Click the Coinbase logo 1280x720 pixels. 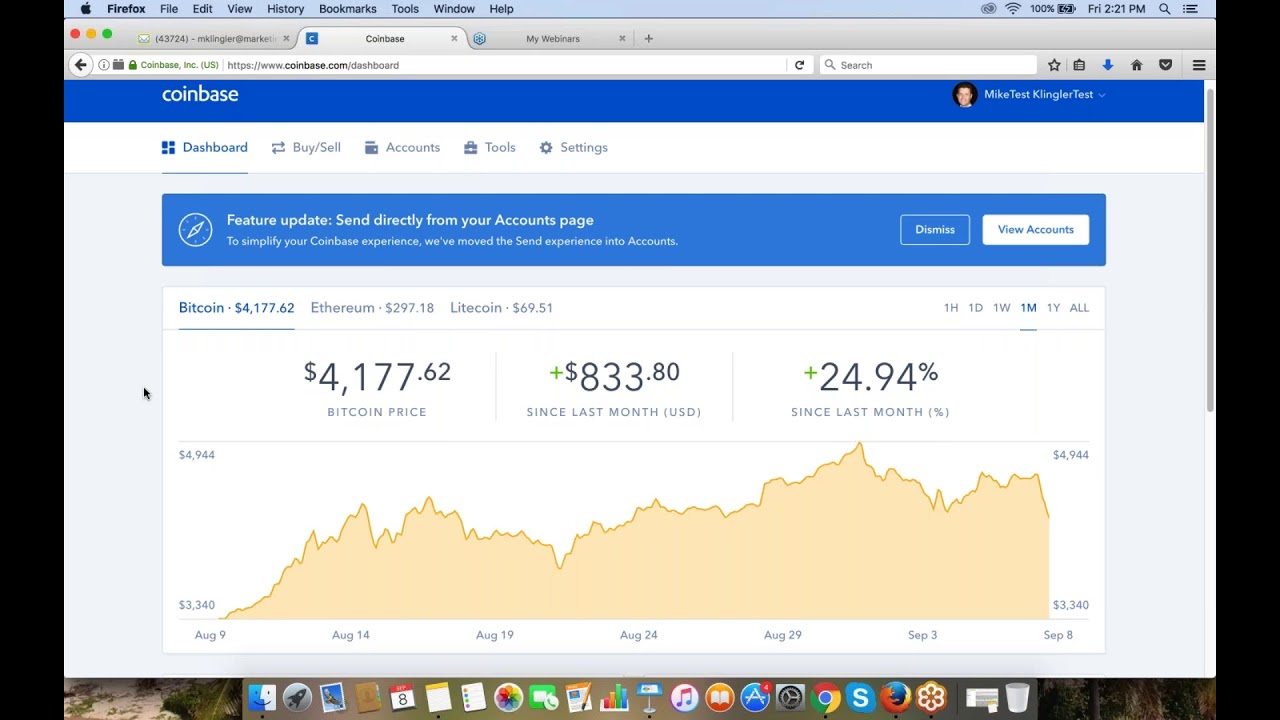click(x=200, y=94)
